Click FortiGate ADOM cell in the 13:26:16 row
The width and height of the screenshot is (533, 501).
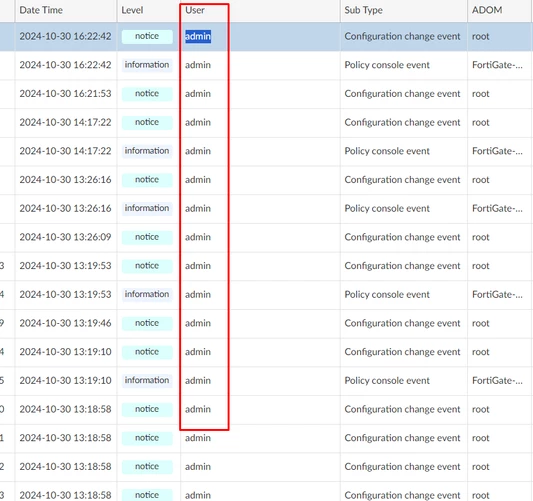click(x=497, y=208)
